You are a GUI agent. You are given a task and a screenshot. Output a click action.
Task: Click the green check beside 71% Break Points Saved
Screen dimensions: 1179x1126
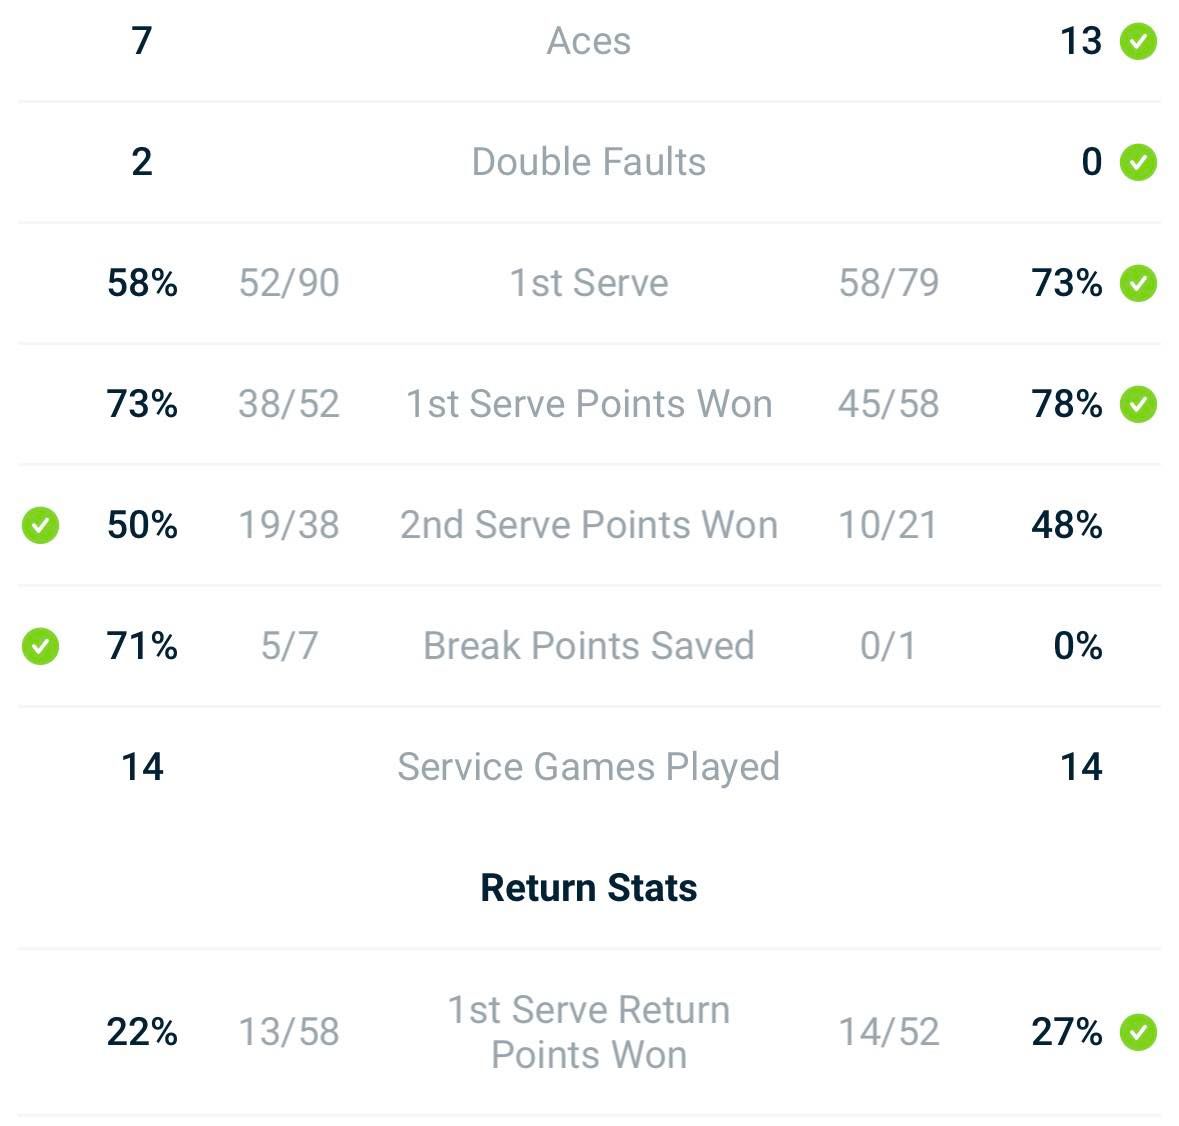click(x=41, y=646)
